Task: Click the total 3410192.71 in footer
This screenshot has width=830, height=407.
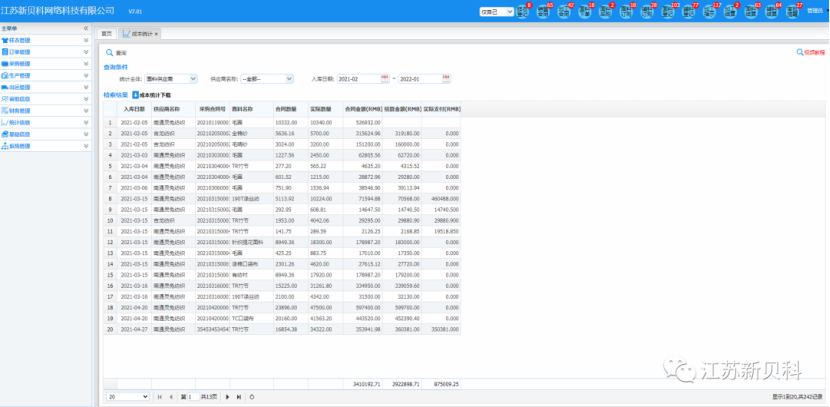Action: (366, 384)
